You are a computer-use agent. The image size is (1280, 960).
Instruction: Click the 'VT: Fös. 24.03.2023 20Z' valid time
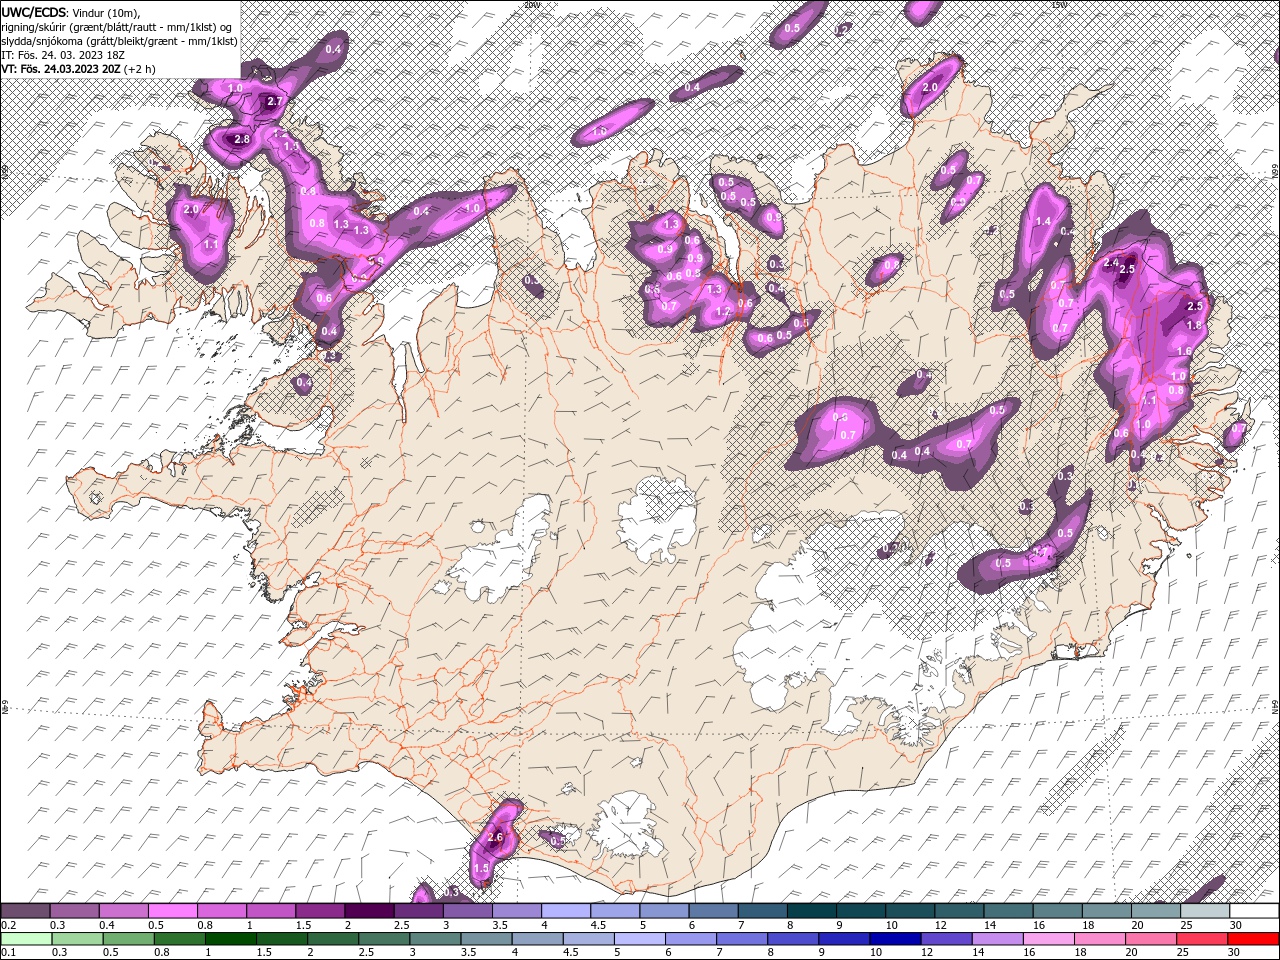61,69
